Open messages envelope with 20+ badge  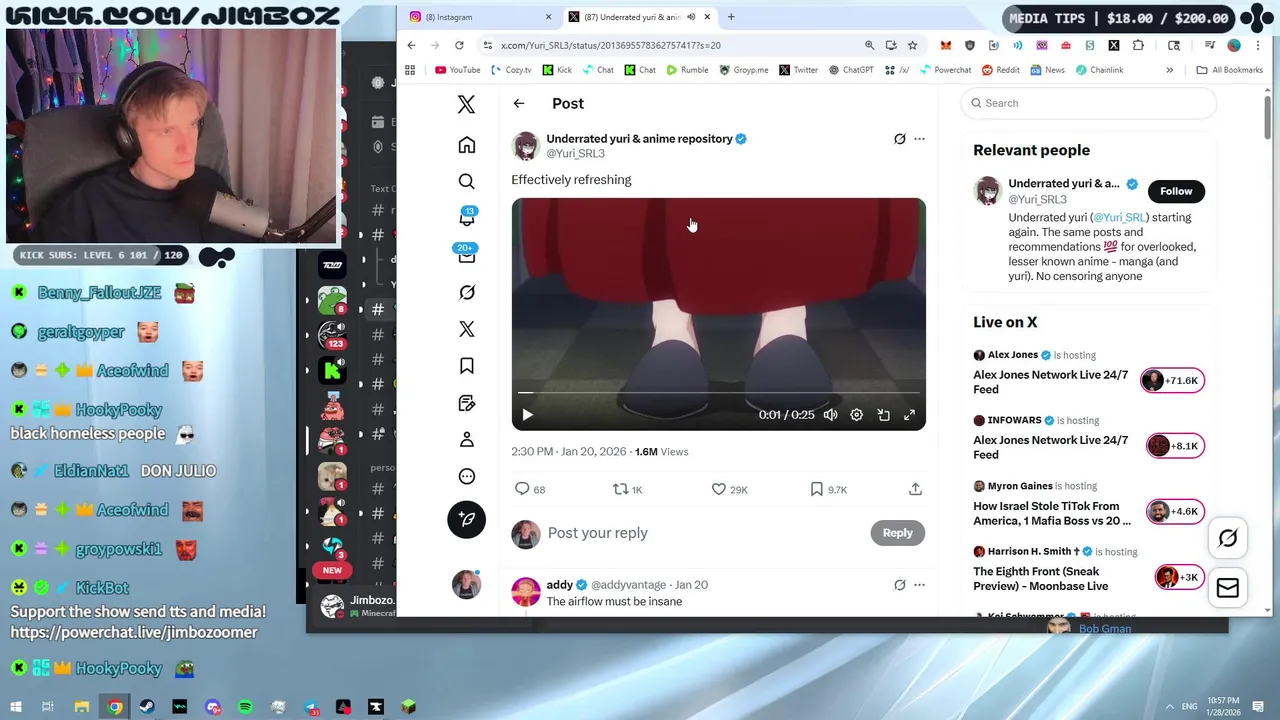[466, 255]
